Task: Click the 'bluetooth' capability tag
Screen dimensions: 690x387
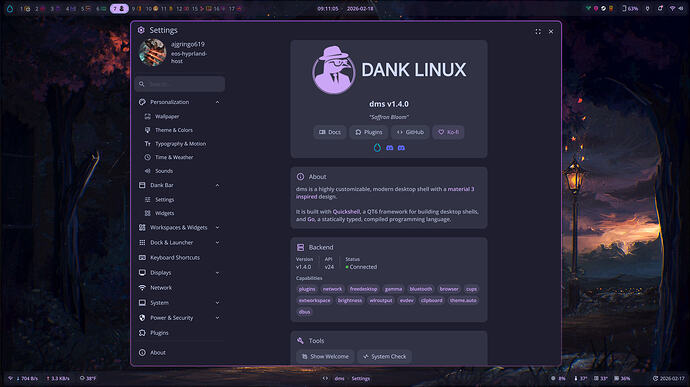Action: coord(421,289)
